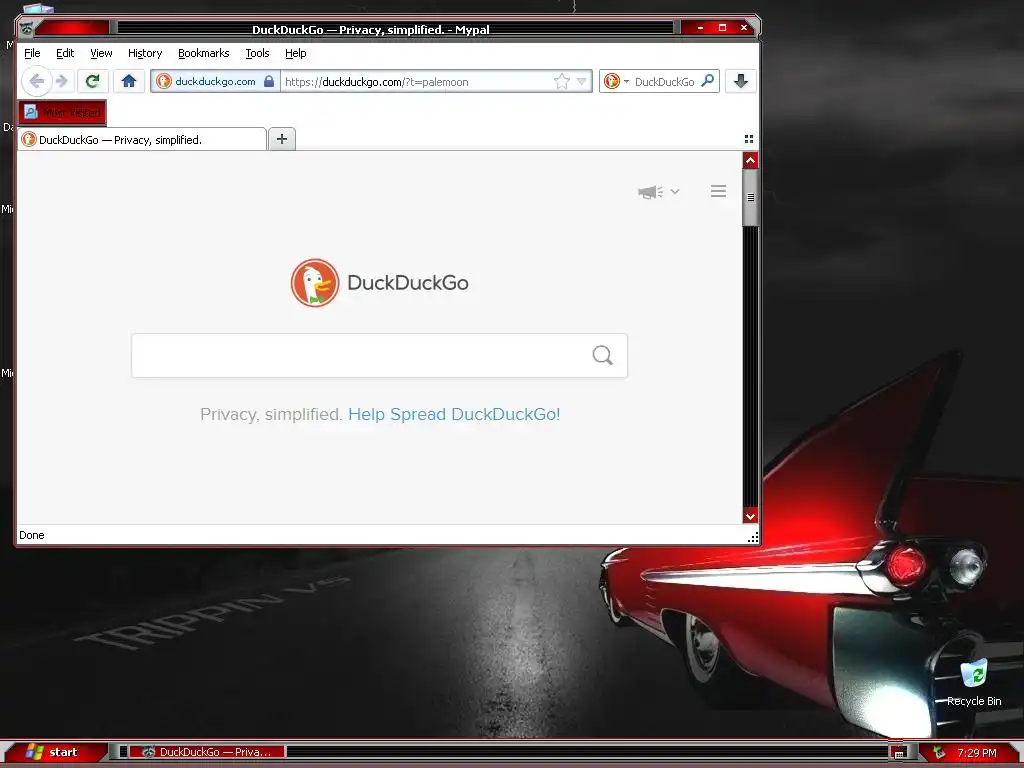Expand the chevron beside the megaphone icon

click(675, 191)
